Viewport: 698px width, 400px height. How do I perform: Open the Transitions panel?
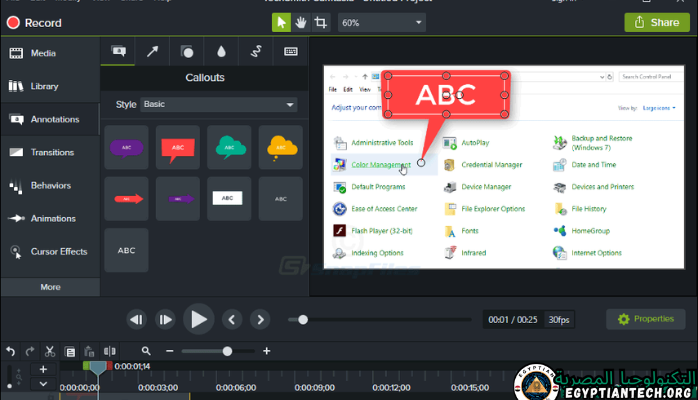tap(50, 152)
